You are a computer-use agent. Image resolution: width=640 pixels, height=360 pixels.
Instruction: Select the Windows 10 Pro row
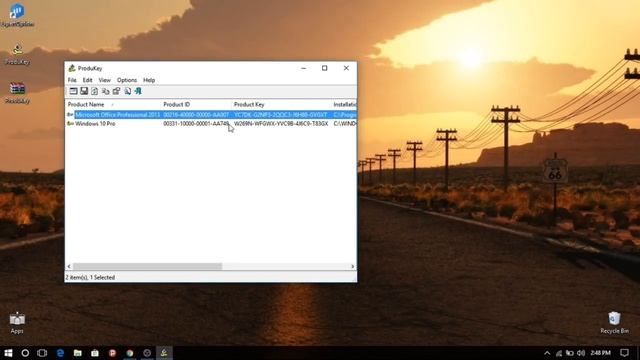[211, 123]
